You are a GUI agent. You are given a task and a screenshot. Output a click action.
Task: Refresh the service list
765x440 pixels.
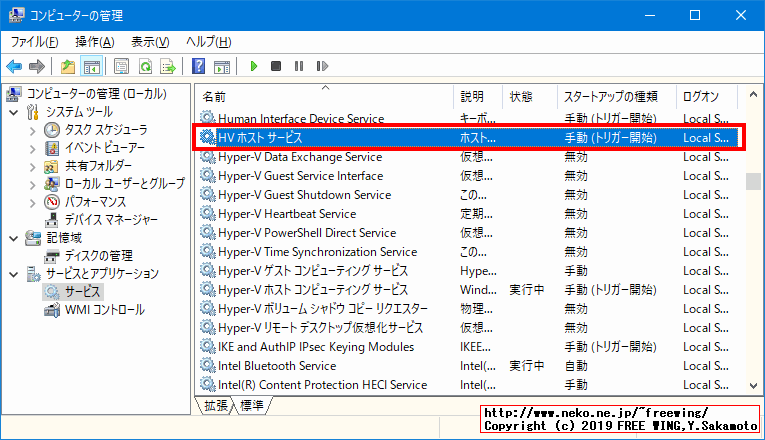(x=145, y=66)
